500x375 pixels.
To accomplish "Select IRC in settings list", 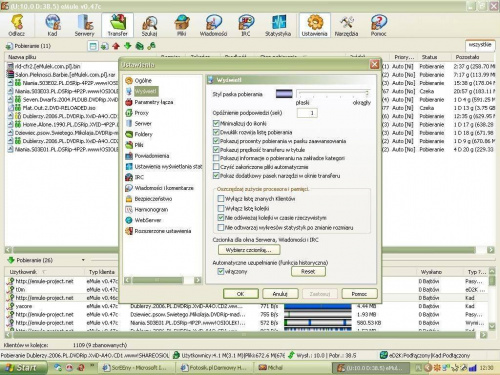I will coord(135,177).
